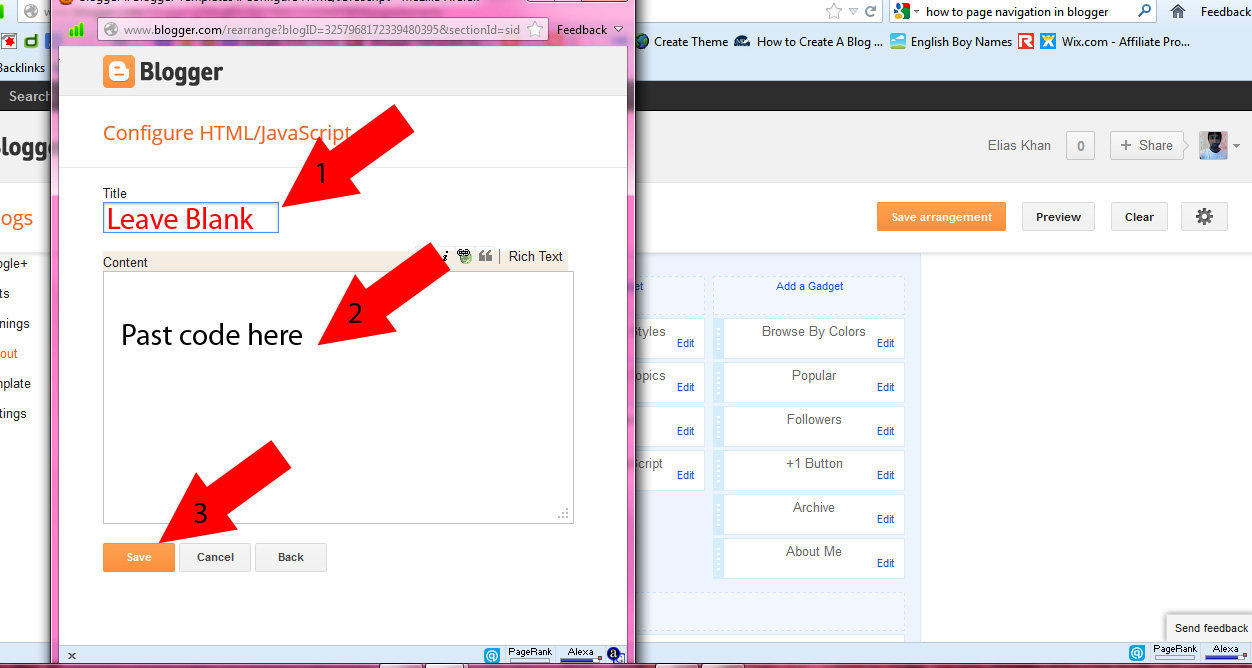Open the Wix.com Affiliate Program bookmark

[x=1115, y=42]
